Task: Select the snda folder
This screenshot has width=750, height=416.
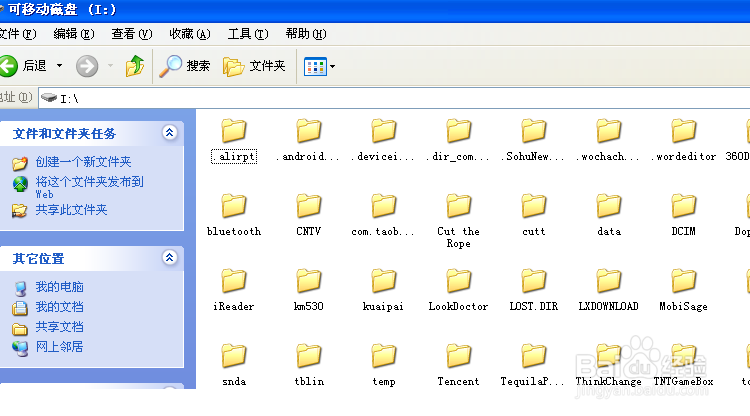Action: [x=234, y=366]
